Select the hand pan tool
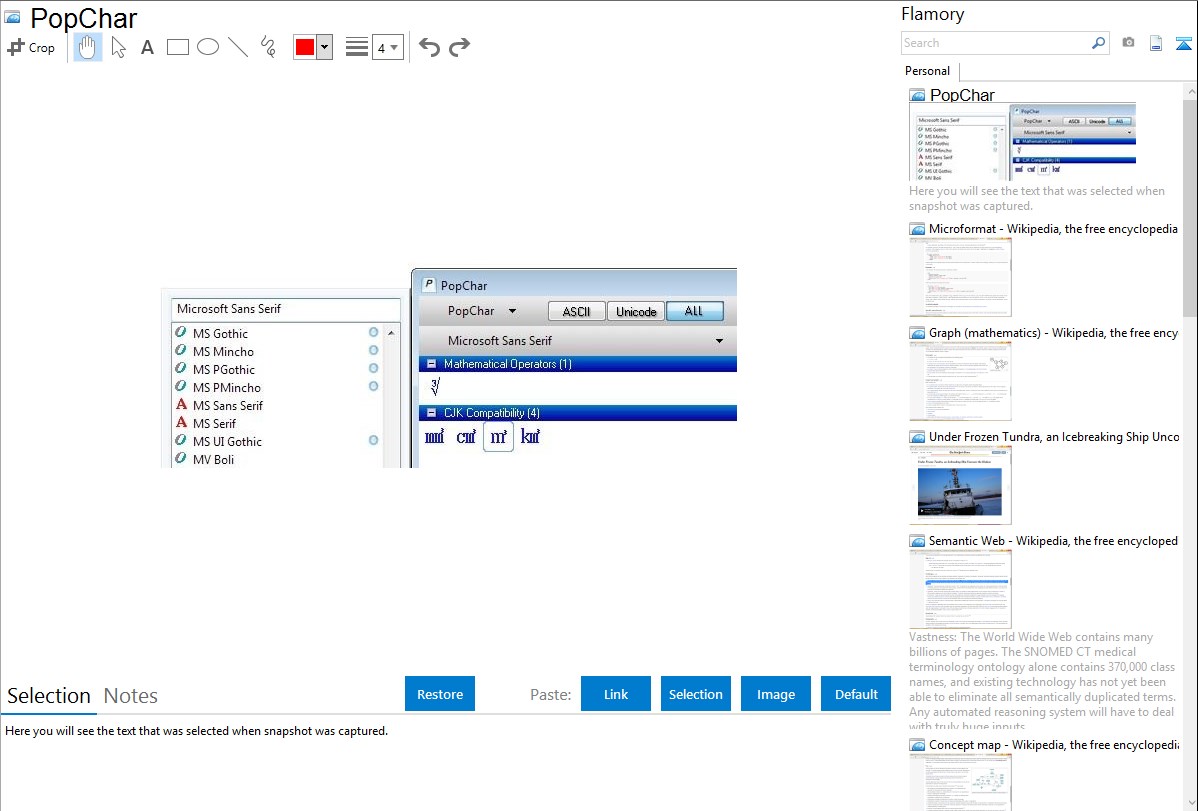Image resolution: width=1198 pixels, height=811 pixels. (x=88, y=47)
